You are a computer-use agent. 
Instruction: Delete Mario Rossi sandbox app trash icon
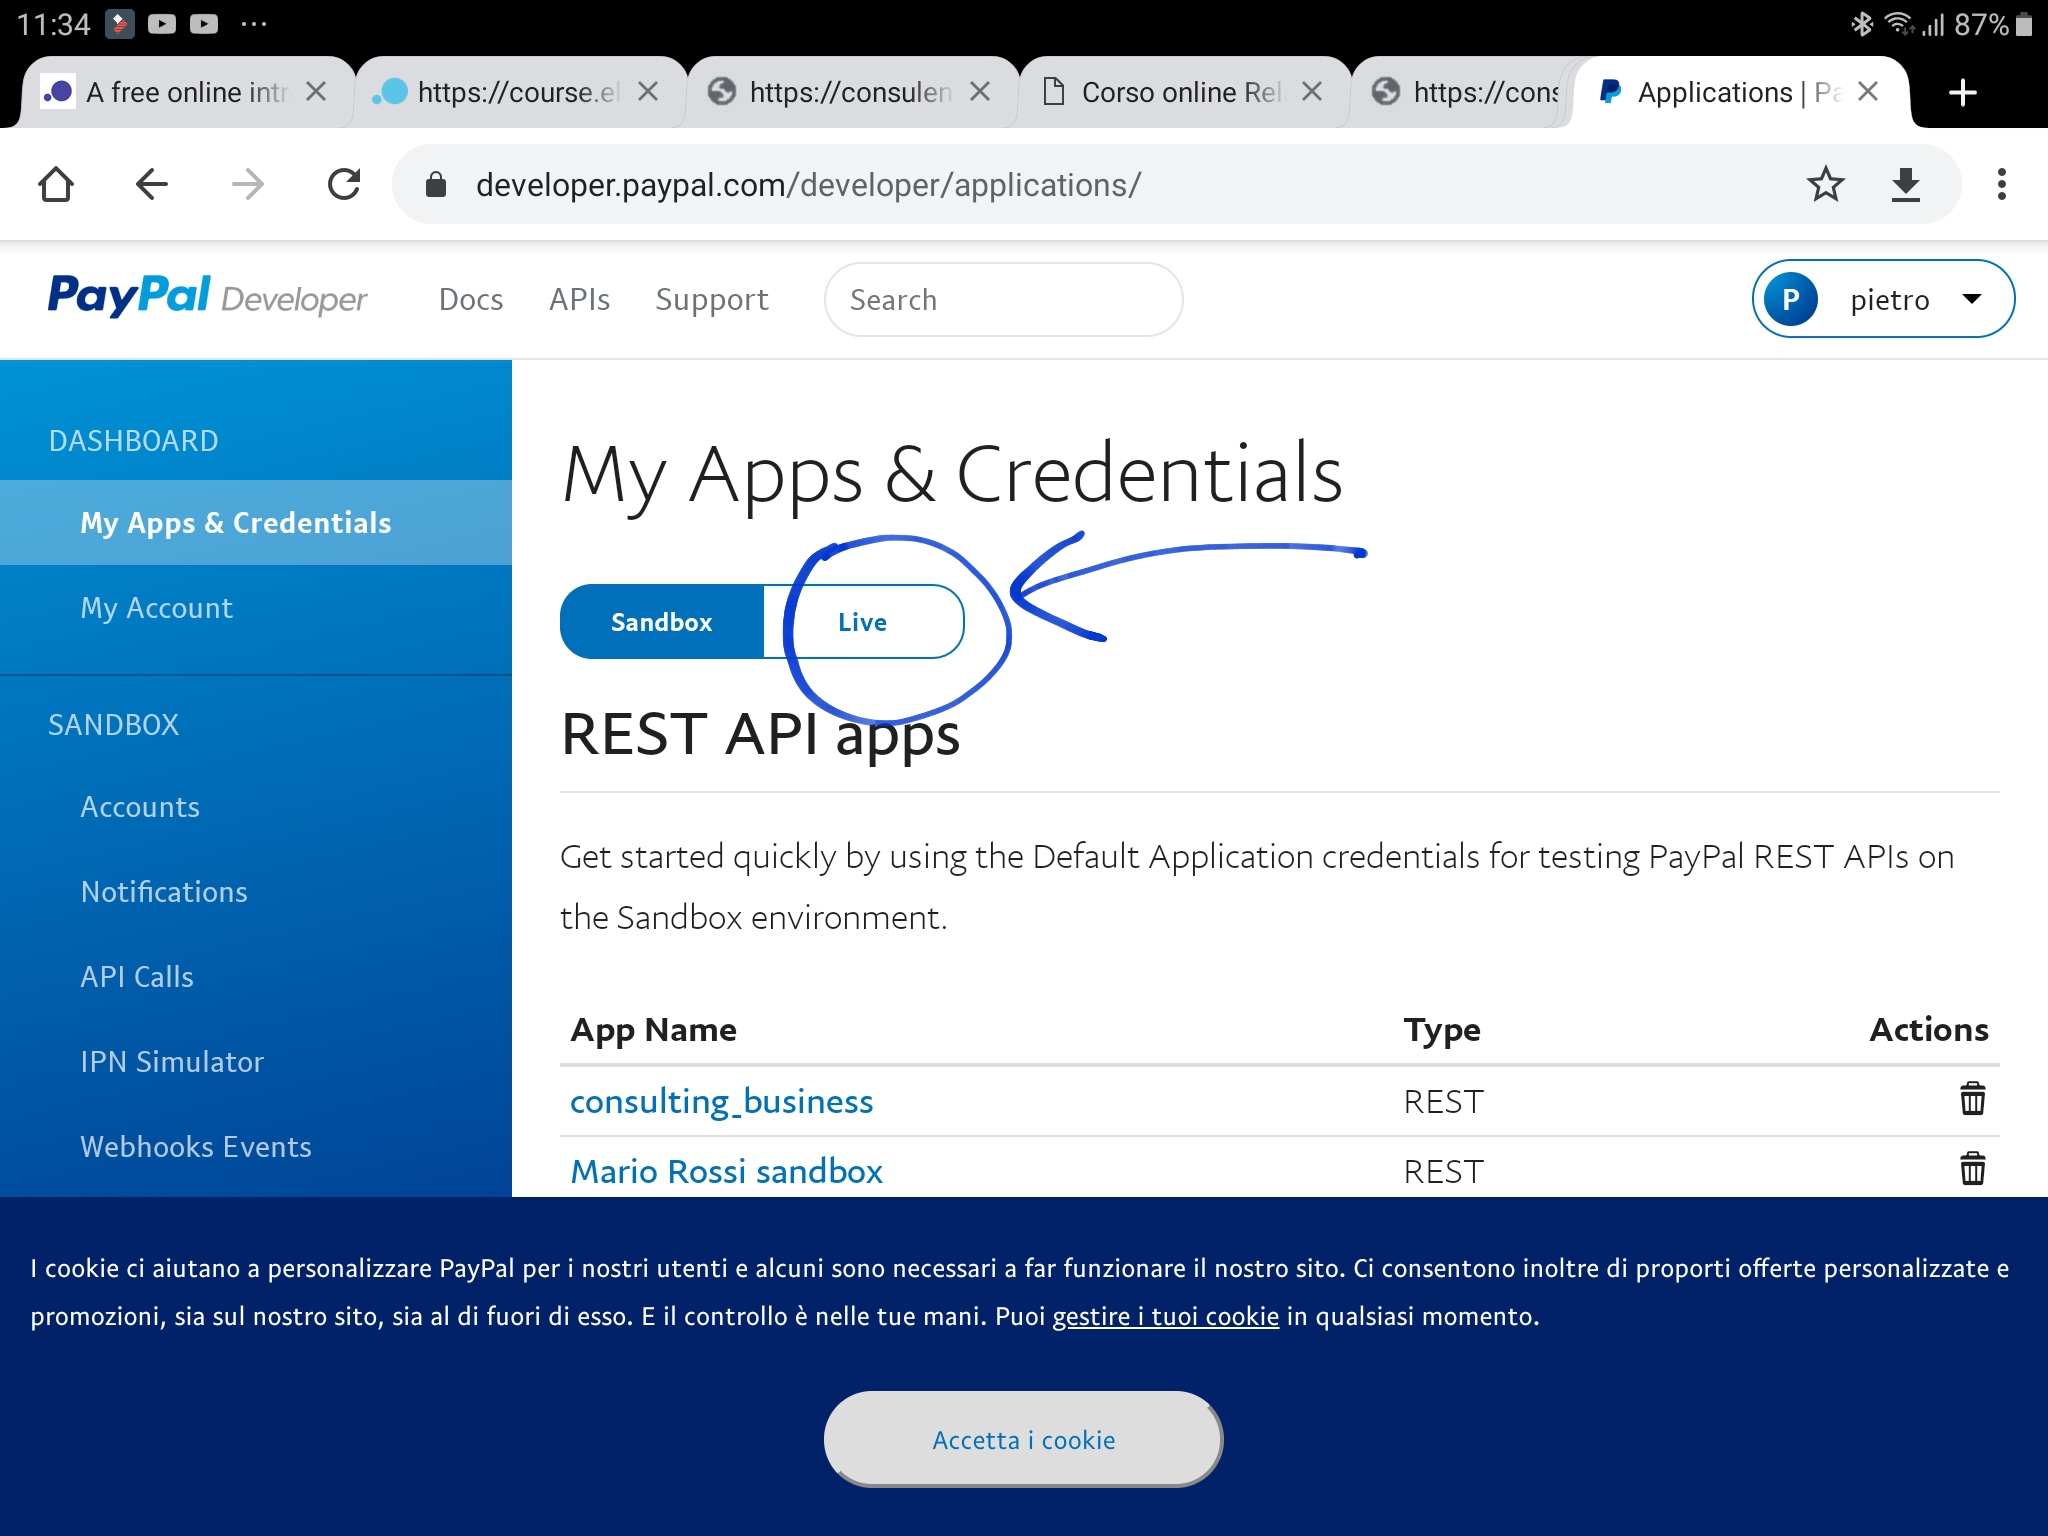1972,1169
